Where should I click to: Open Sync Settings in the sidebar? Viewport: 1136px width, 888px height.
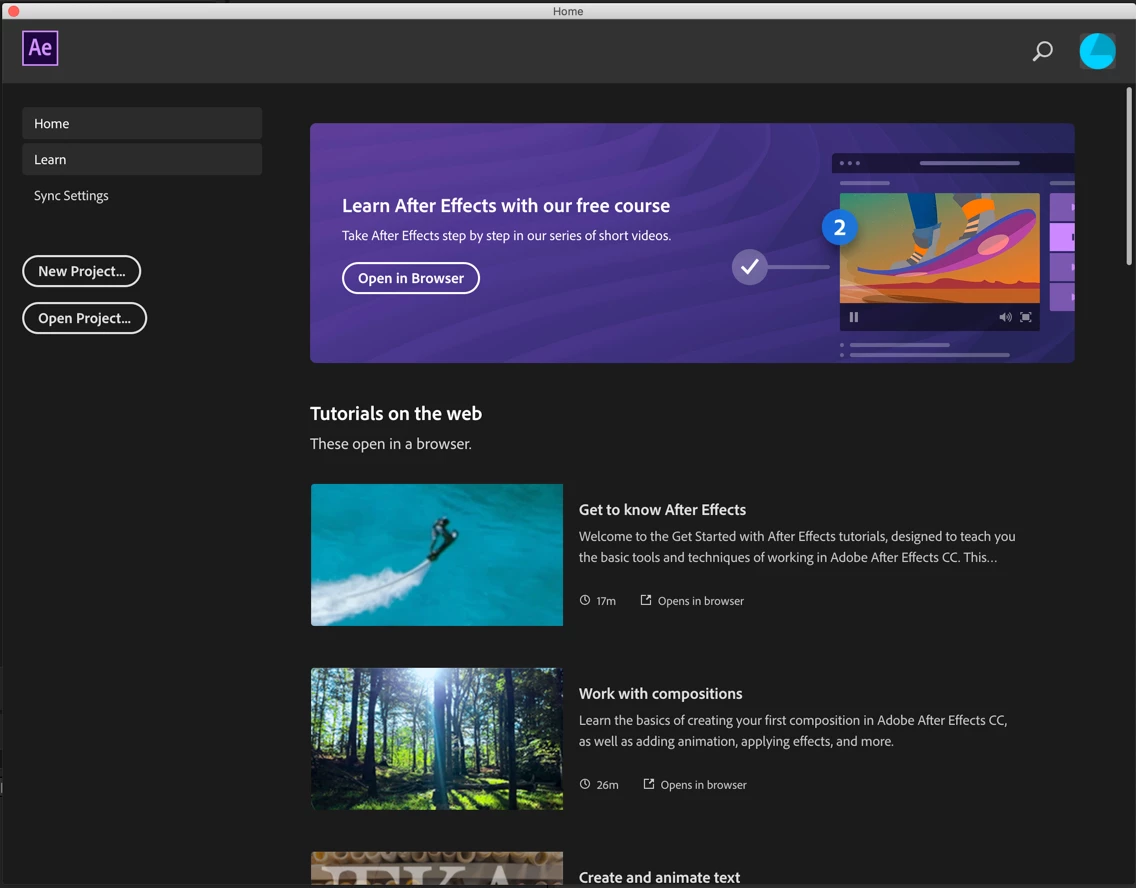(71, 196)
